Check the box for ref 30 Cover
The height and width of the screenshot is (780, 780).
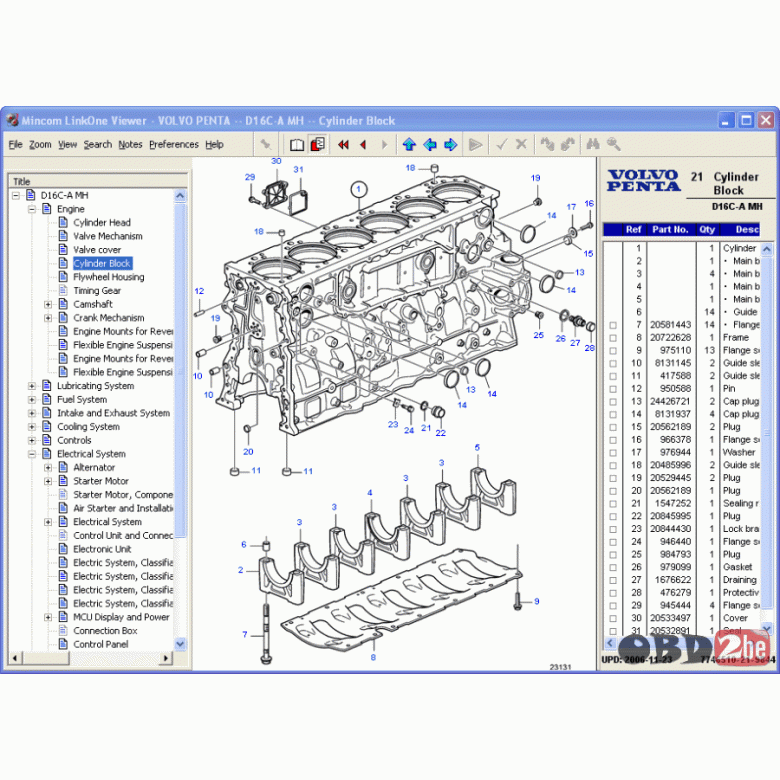[x=613, y=618]
